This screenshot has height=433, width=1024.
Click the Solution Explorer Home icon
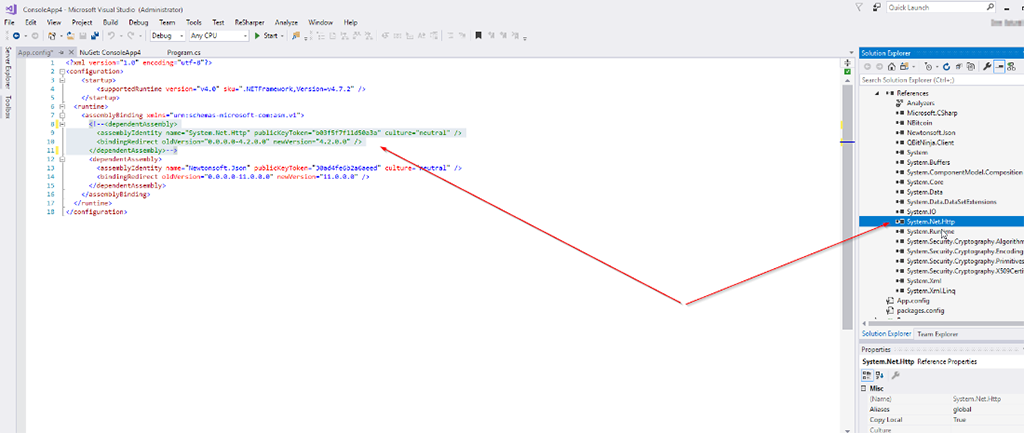[x=893, y=66]
